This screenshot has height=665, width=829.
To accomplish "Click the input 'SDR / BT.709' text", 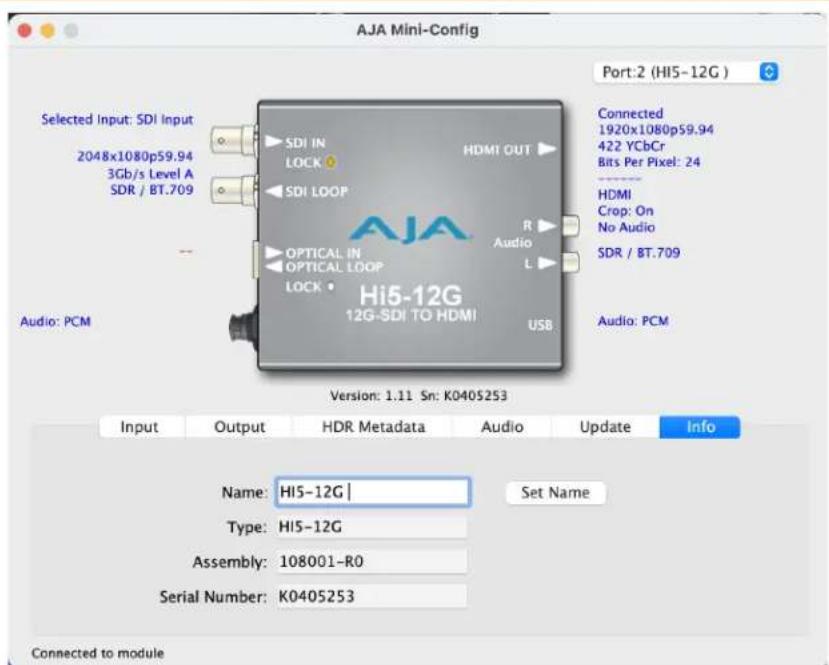I will (152, 190).
